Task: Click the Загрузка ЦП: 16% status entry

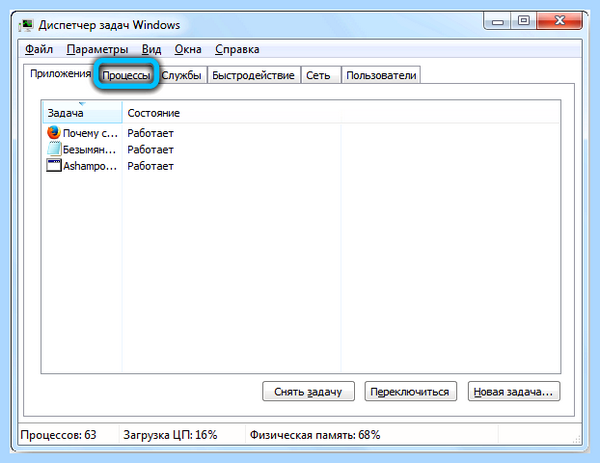Action: 170,435
